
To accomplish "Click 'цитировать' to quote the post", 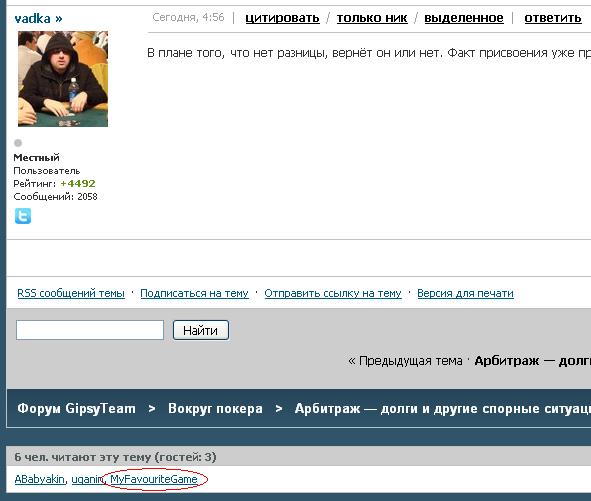I will [x=282, y=18].
